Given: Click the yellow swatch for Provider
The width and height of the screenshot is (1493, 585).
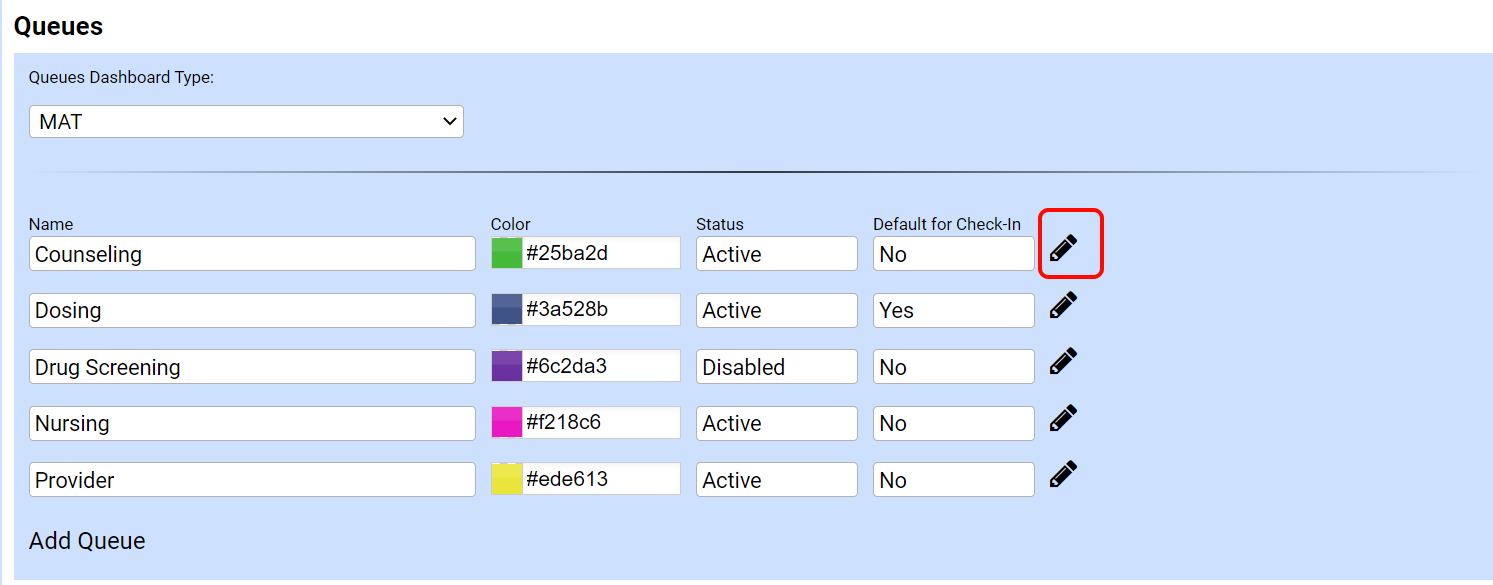Looking at the screenshot, I should pyautogui.click(x=506, y=479).
